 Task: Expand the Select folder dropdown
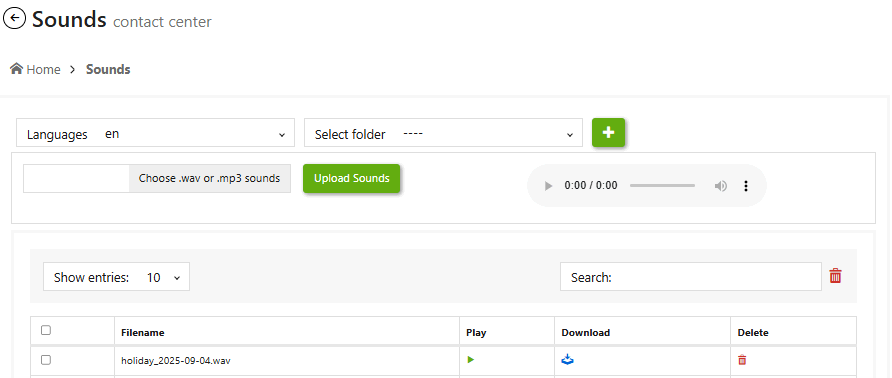(443, 133)
